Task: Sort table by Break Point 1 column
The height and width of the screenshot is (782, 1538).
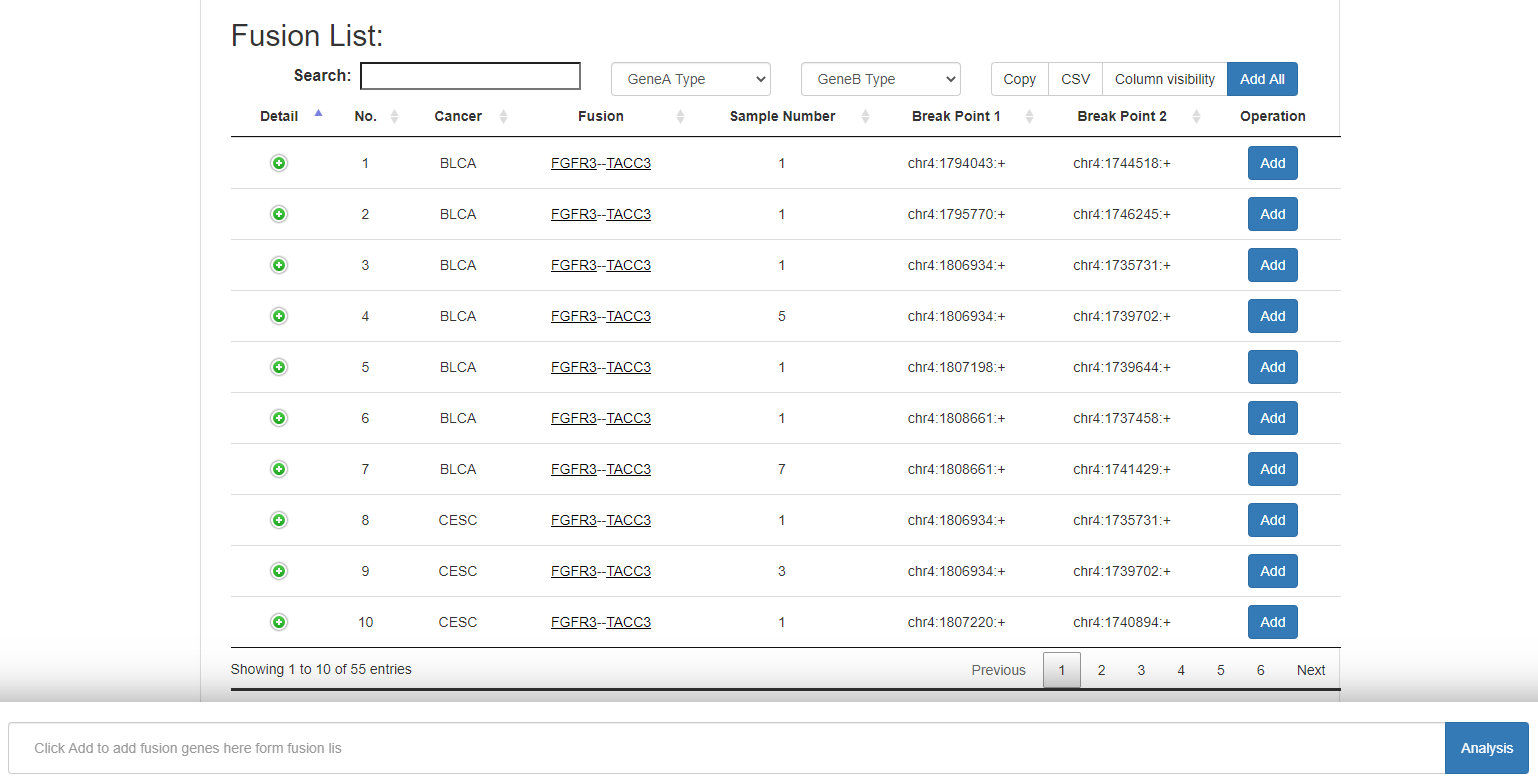Action: coord(956,116)
